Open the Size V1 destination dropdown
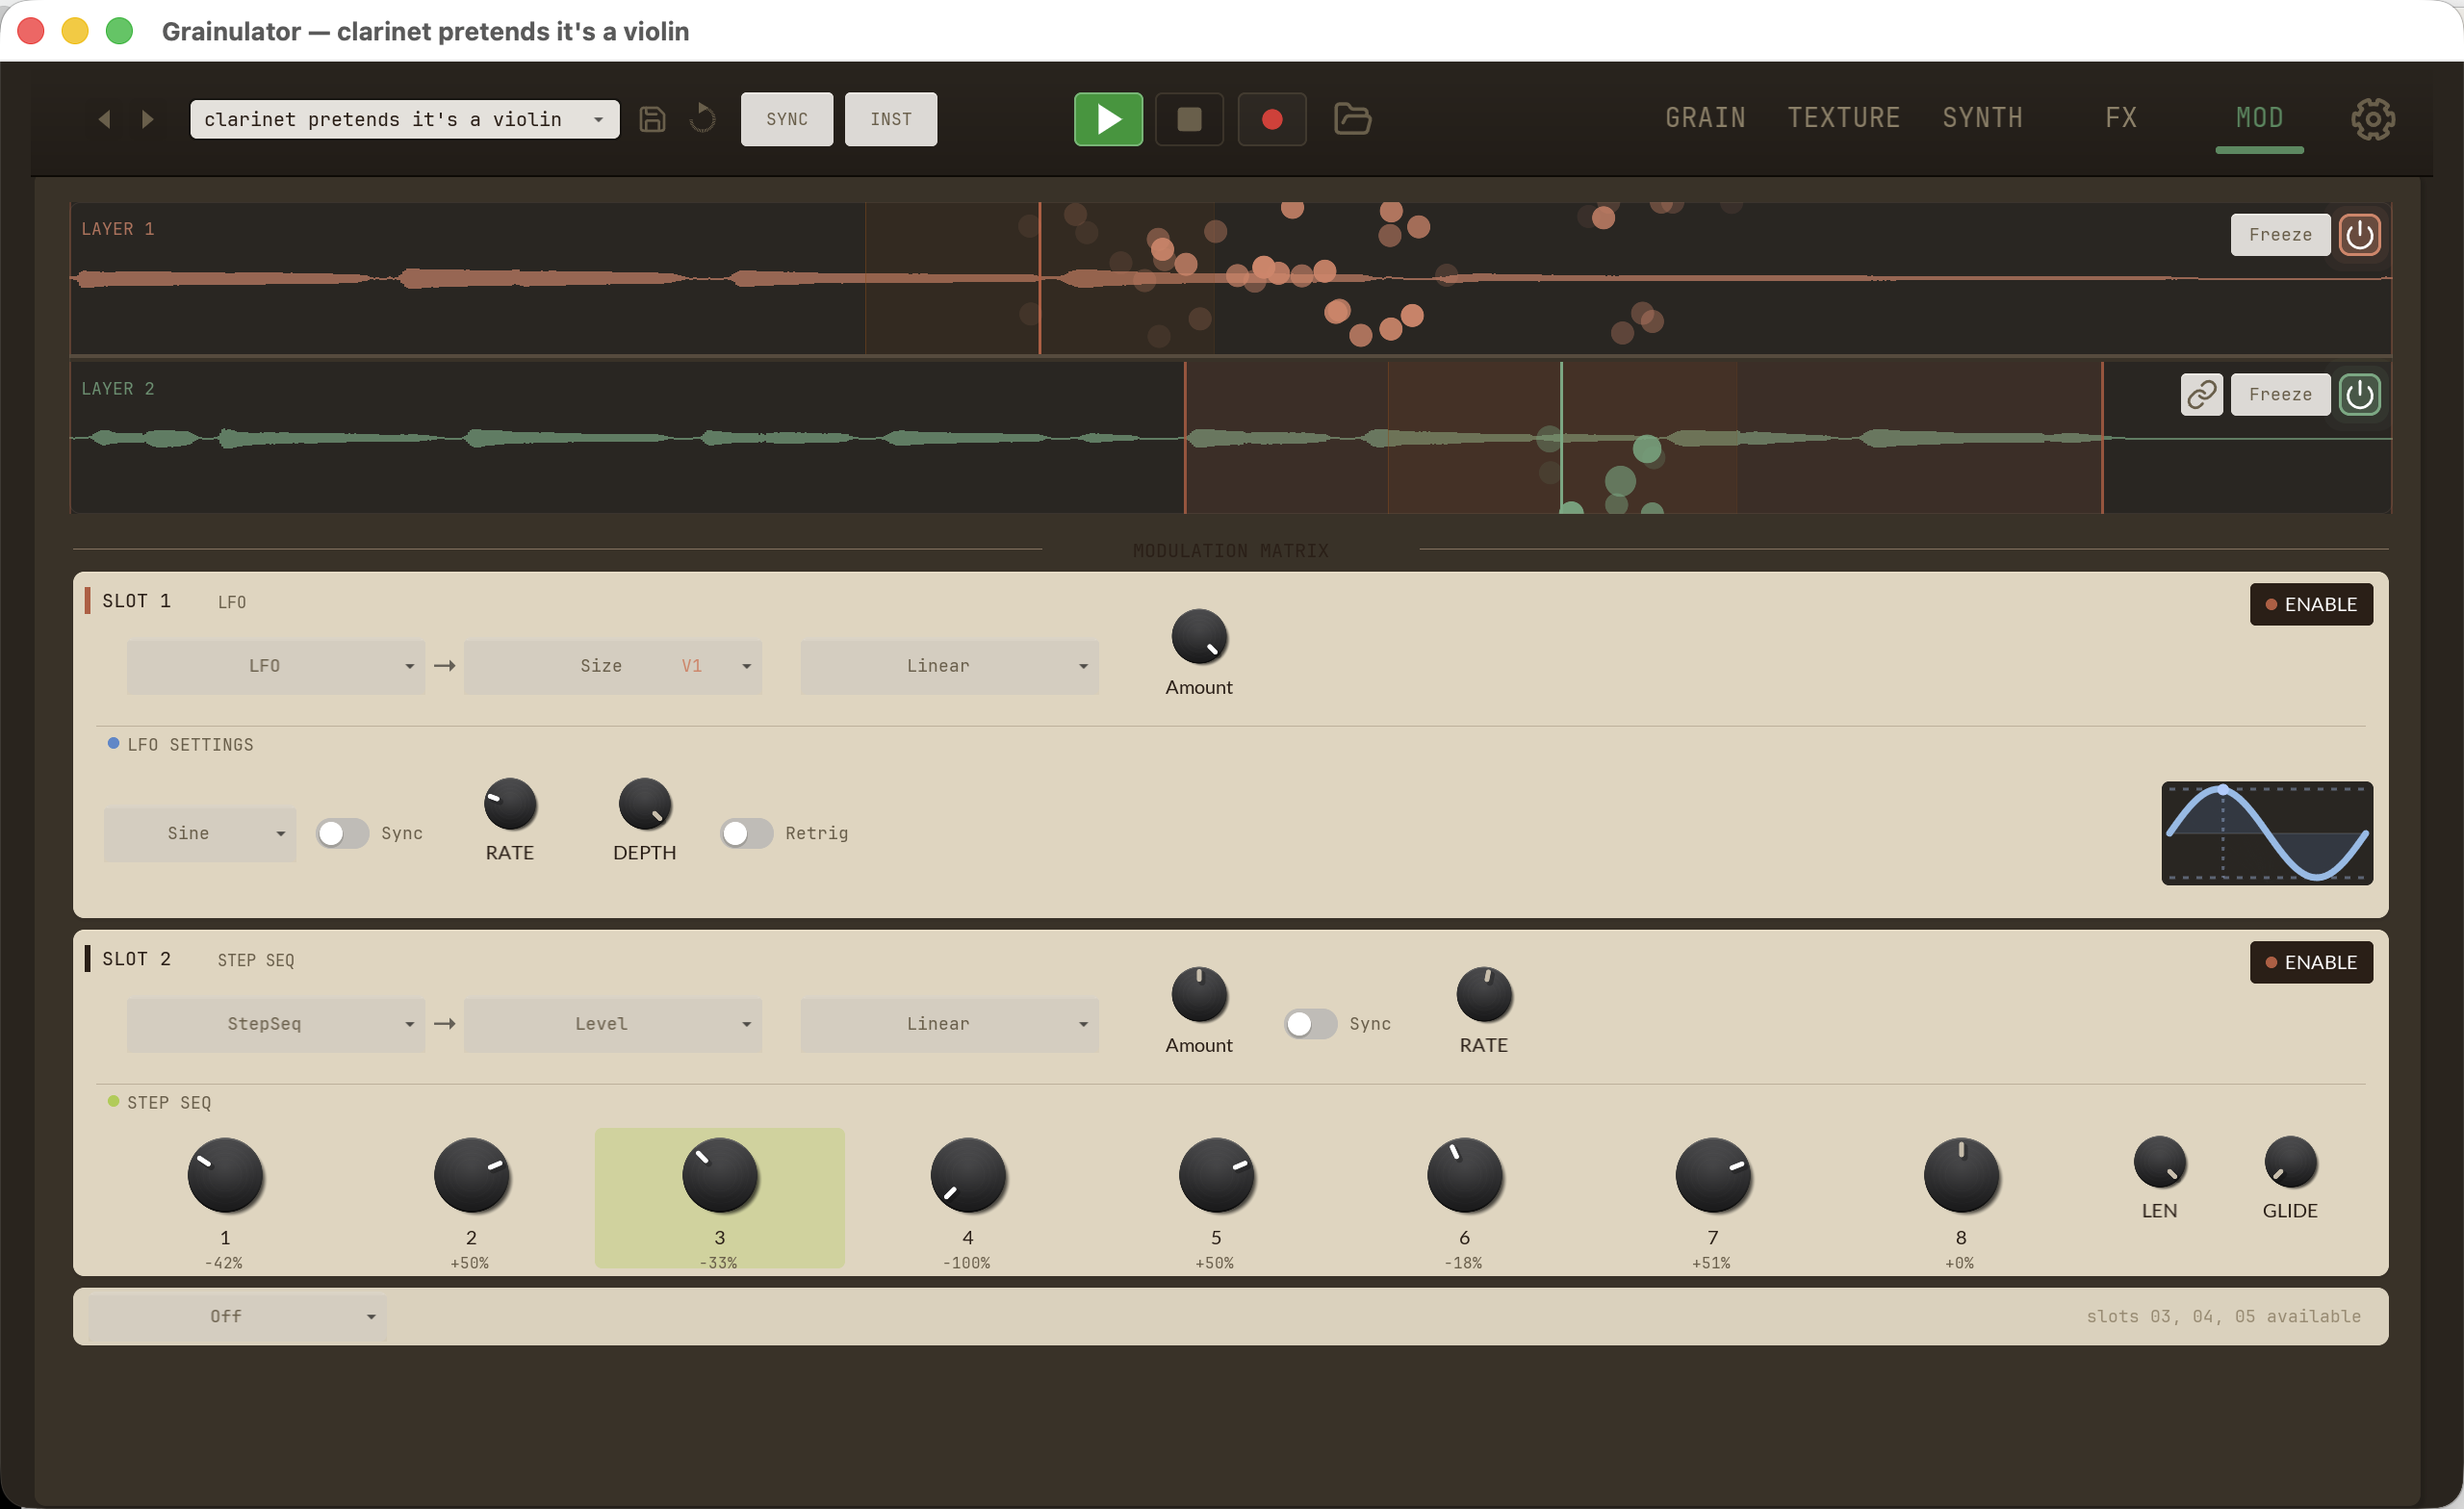 (612, 666)
